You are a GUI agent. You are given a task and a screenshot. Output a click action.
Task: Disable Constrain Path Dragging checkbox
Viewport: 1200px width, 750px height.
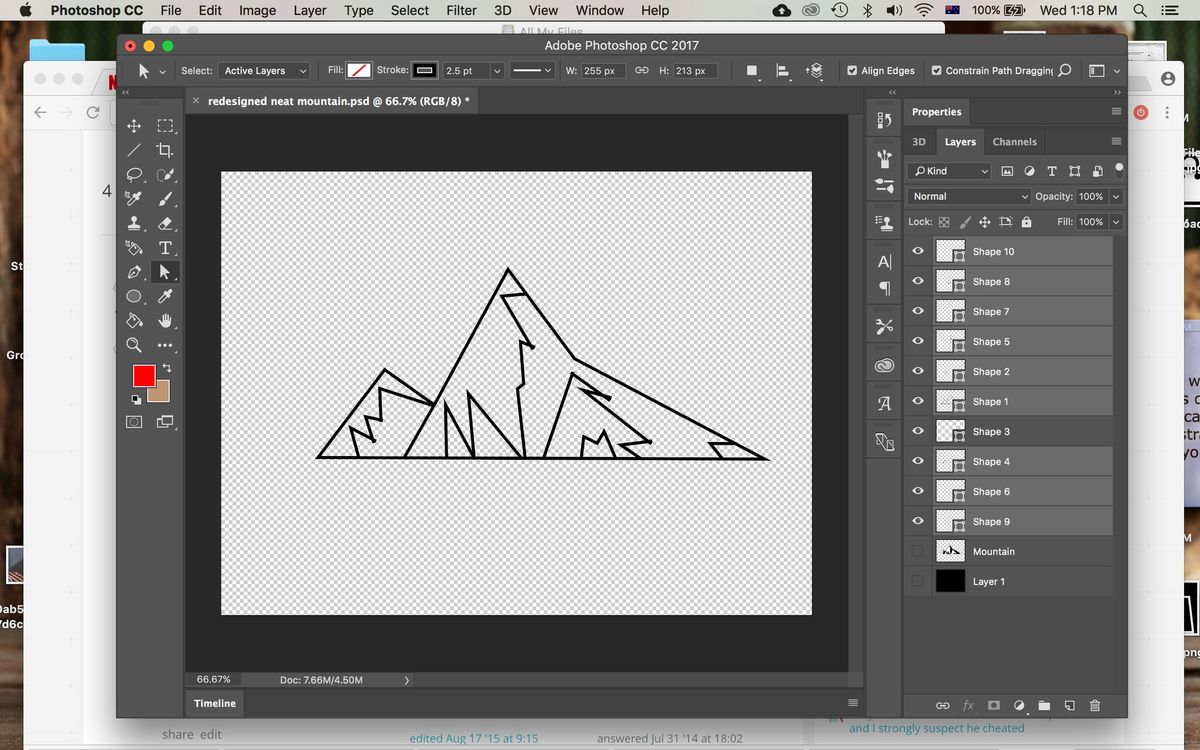(x=936, y=71)
